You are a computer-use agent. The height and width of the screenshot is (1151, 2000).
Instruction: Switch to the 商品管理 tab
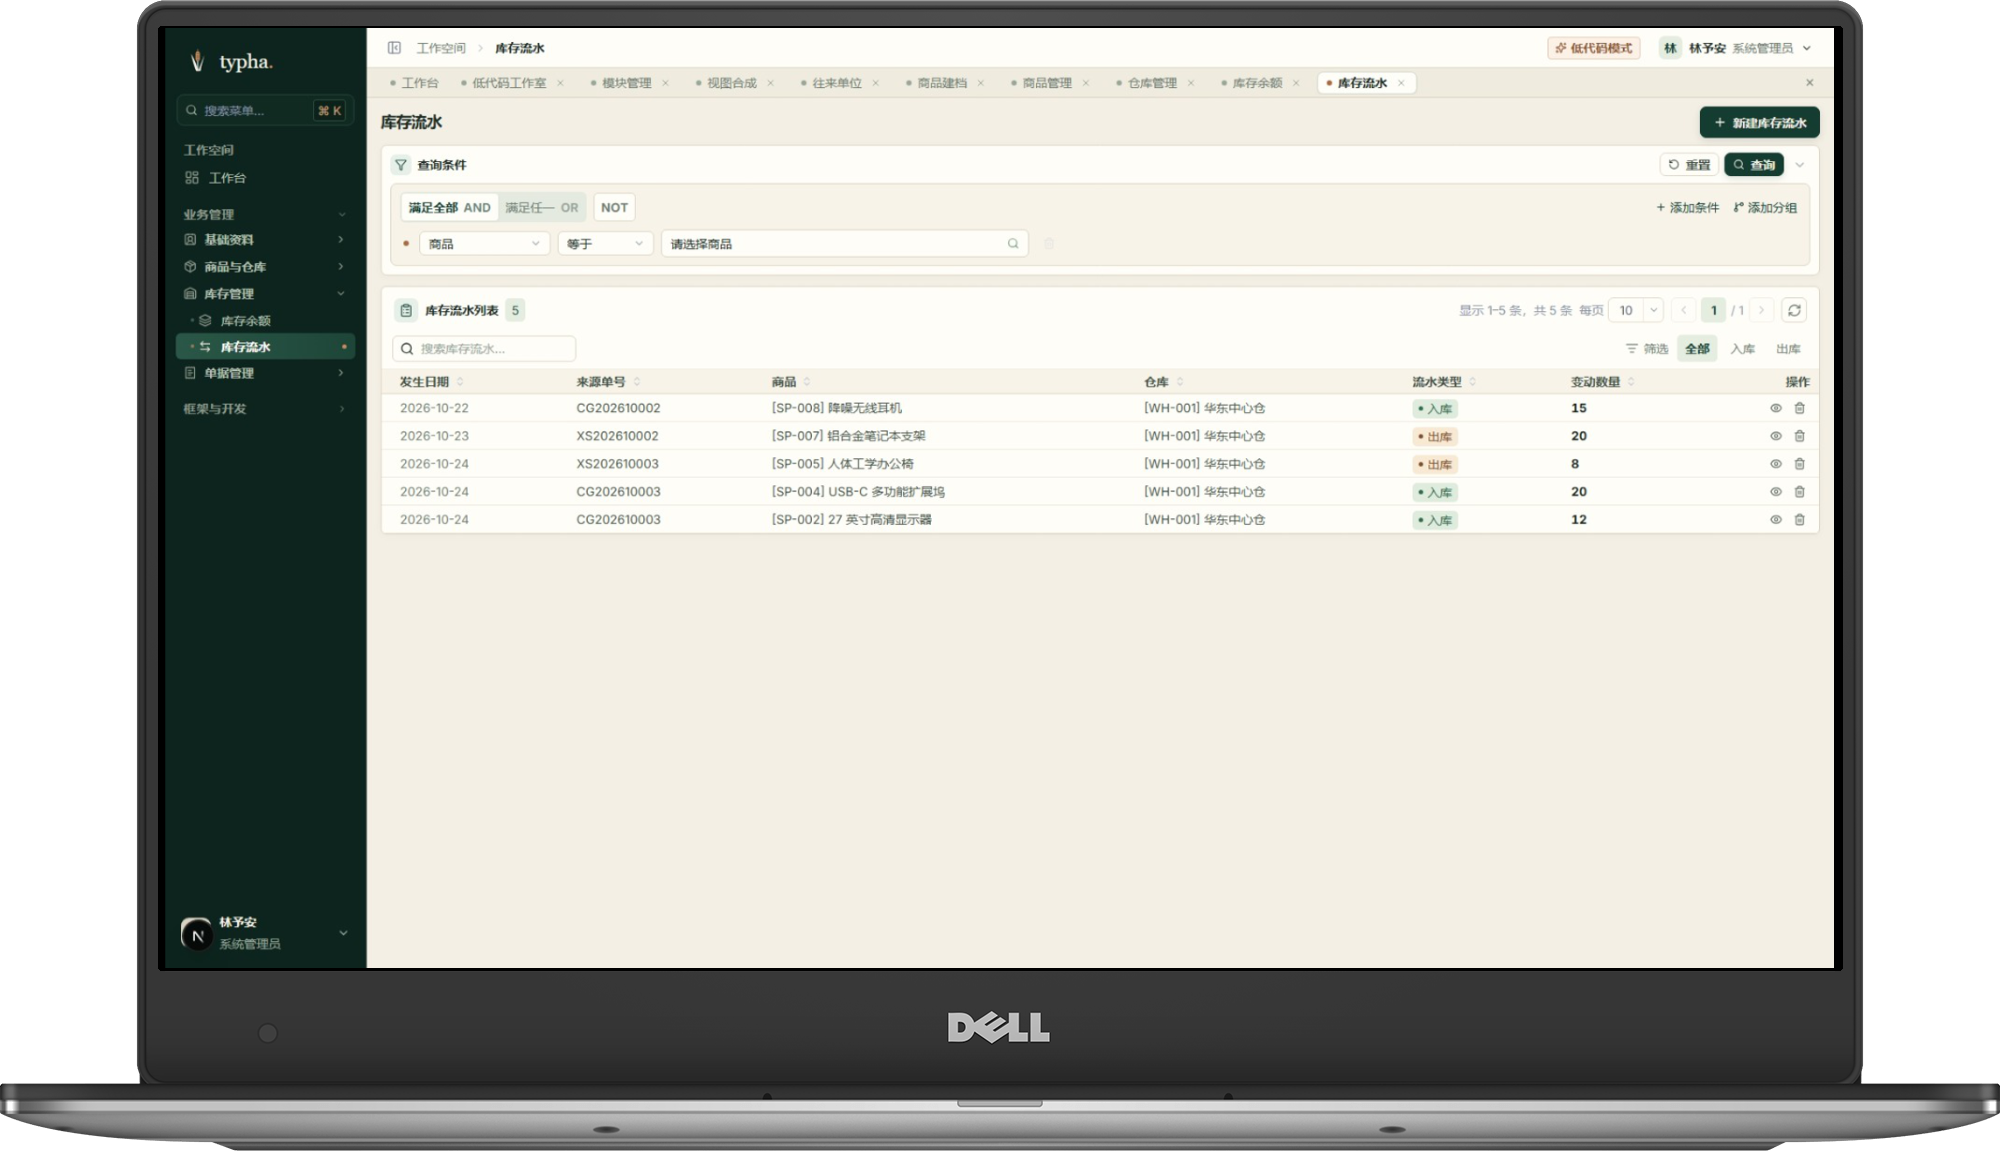coord(1046,83)
